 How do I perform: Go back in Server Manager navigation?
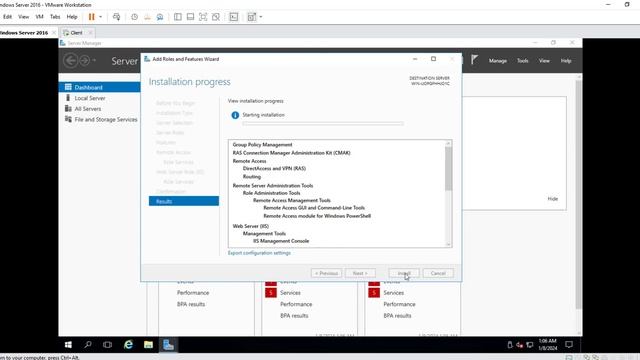[70, 61]
